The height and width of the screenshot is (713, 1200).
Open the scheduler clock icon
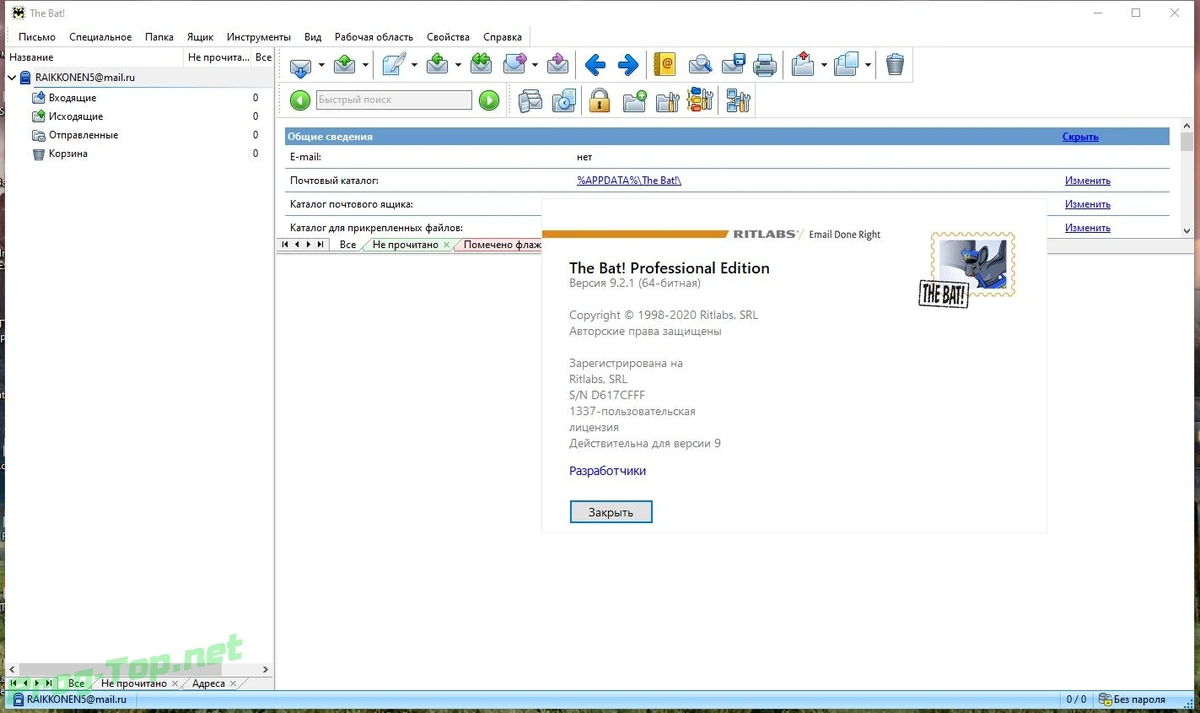[x=564, y=100]
